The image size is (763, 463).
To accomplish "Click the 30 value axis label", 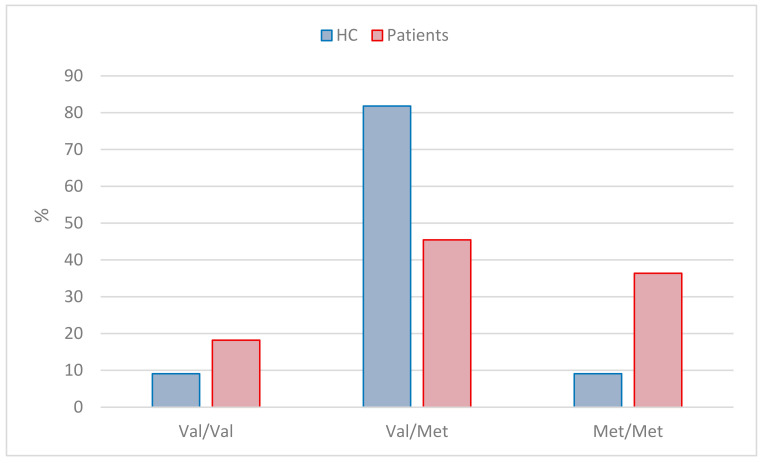I will [x=73, y=296].
